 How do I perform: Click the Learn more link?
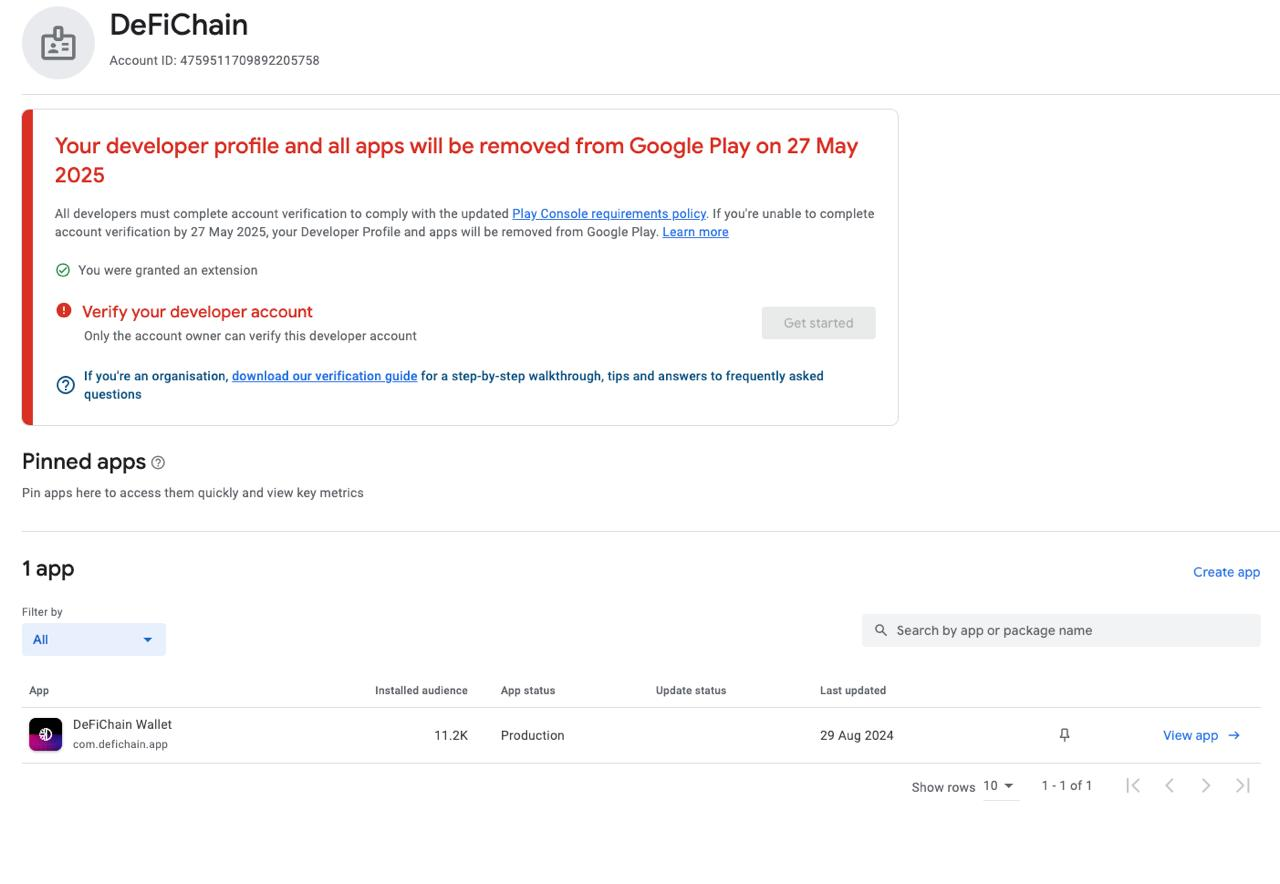pyautogui.click(x=695, y=232)
